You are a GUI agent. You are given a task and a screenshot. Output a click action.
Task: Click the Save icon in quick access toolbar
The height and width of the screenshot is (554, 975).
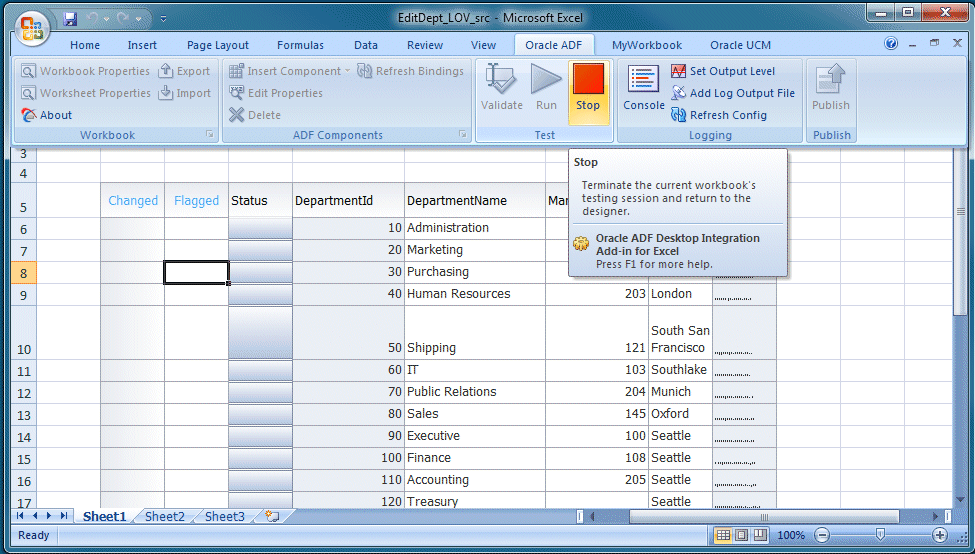pos(70,18)
